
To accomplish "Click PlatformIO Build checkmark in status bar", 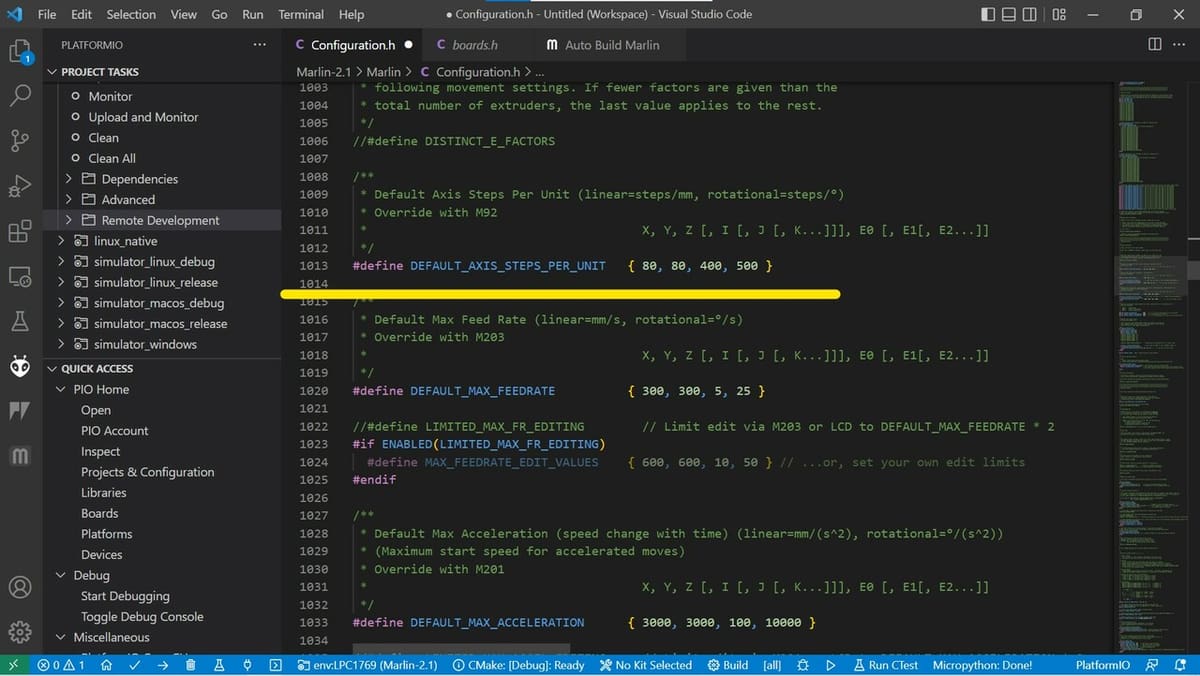I will click(134, 665).
